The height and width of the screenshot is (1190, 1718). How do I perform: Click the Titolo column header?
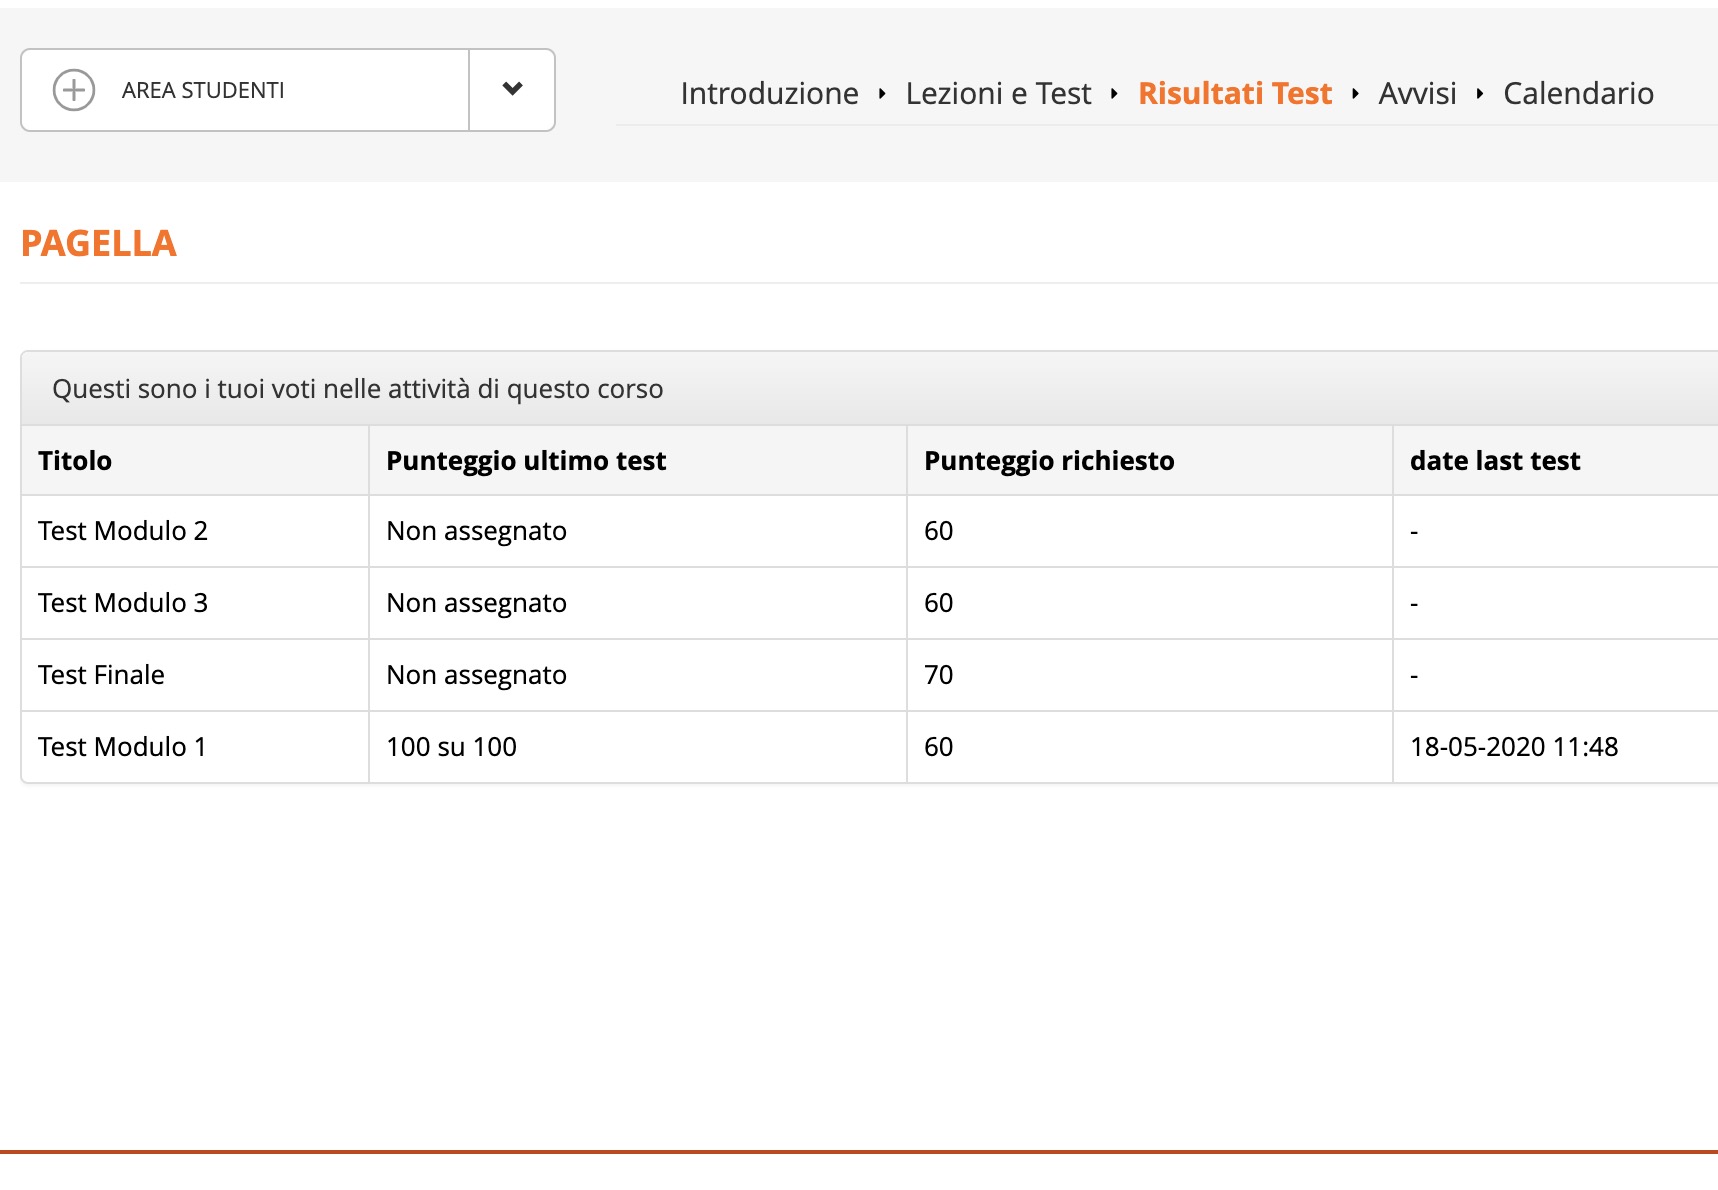(x=75, y=461)
